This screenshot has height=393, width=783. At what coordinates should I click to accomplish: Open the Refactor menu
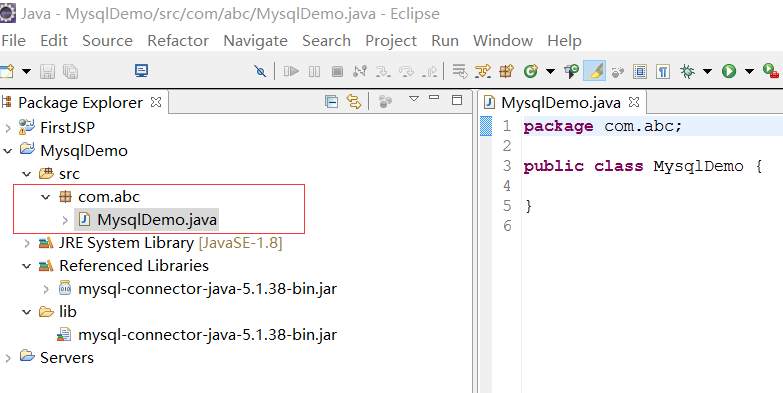(x=178, y=40)
